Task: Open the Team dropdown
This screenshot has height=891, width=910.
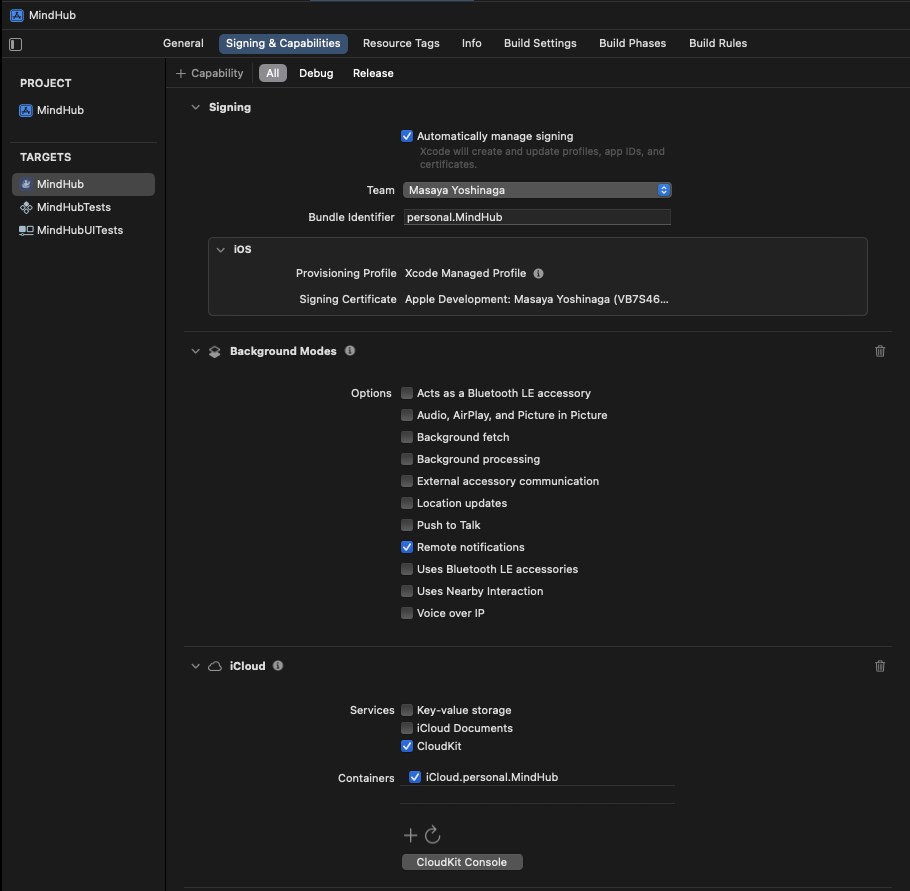Action: [x=537, y=190]
